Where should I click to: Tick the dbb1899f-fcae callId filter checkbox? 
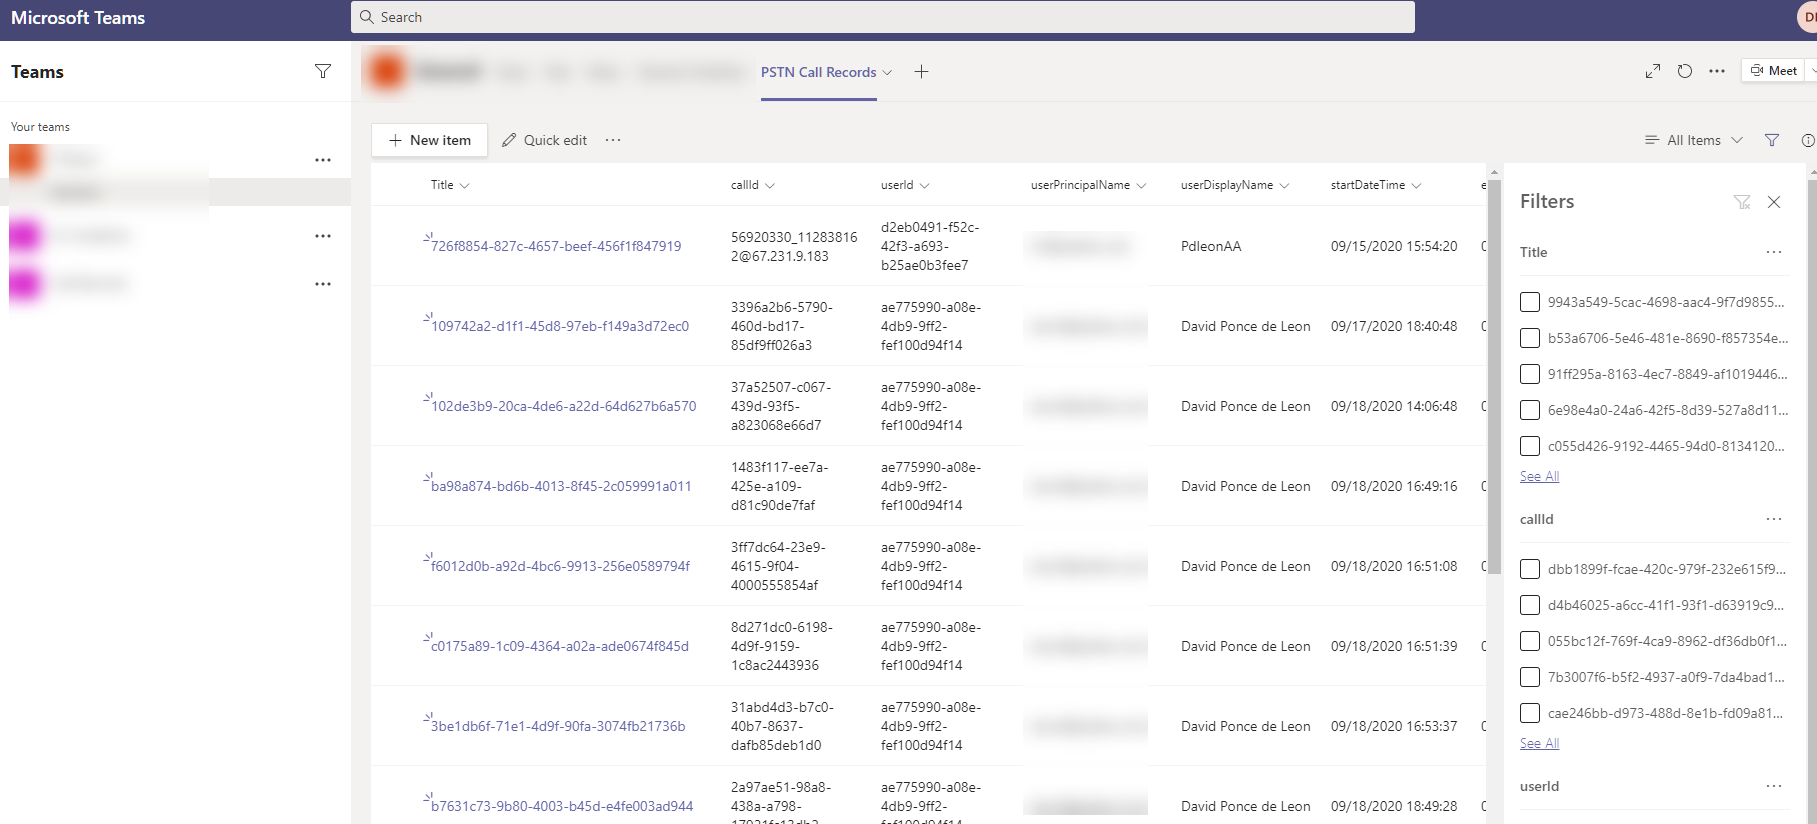(x=1530, y=569)
